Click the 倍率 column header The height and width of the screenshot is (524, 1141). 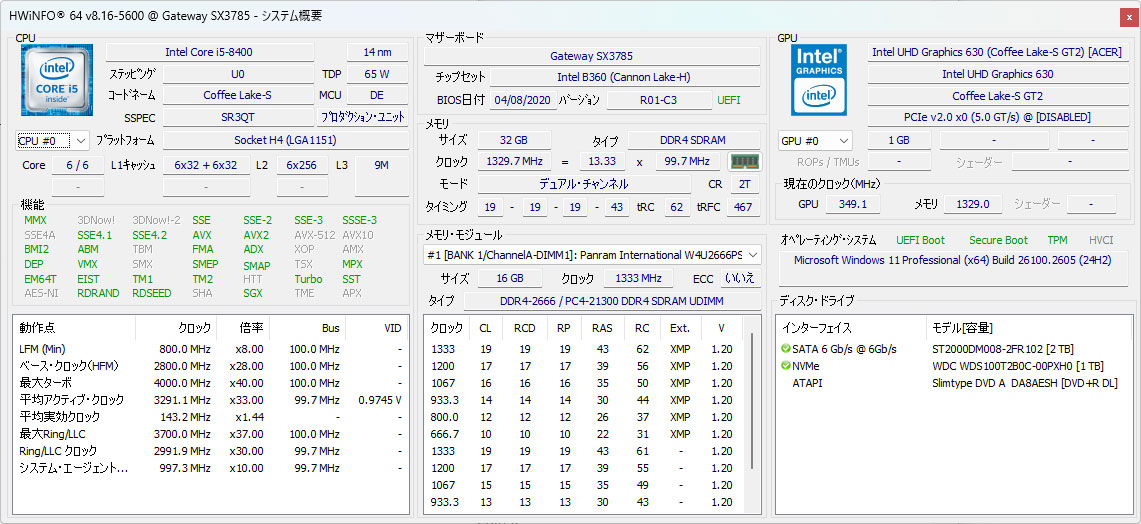[243, 328]
